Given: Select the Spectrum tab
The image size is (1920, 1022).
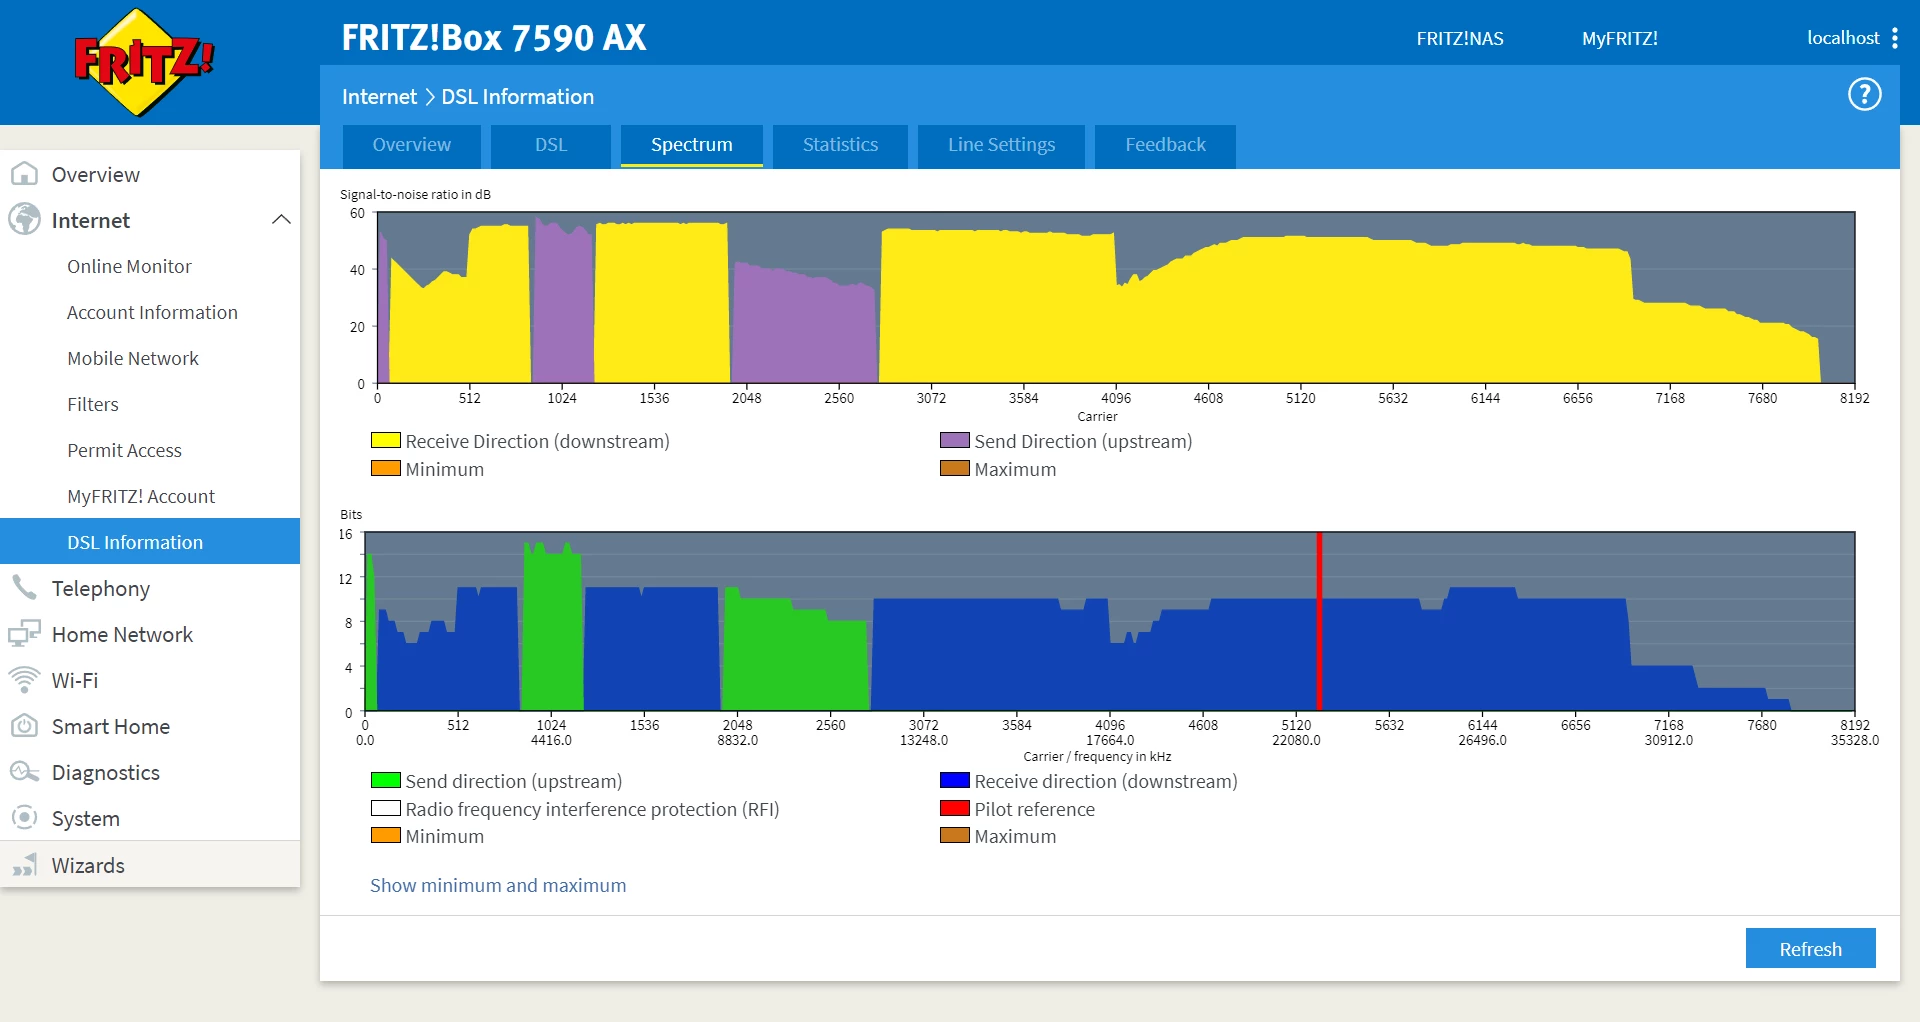Looking at the screenshot, I should [692, 146].
